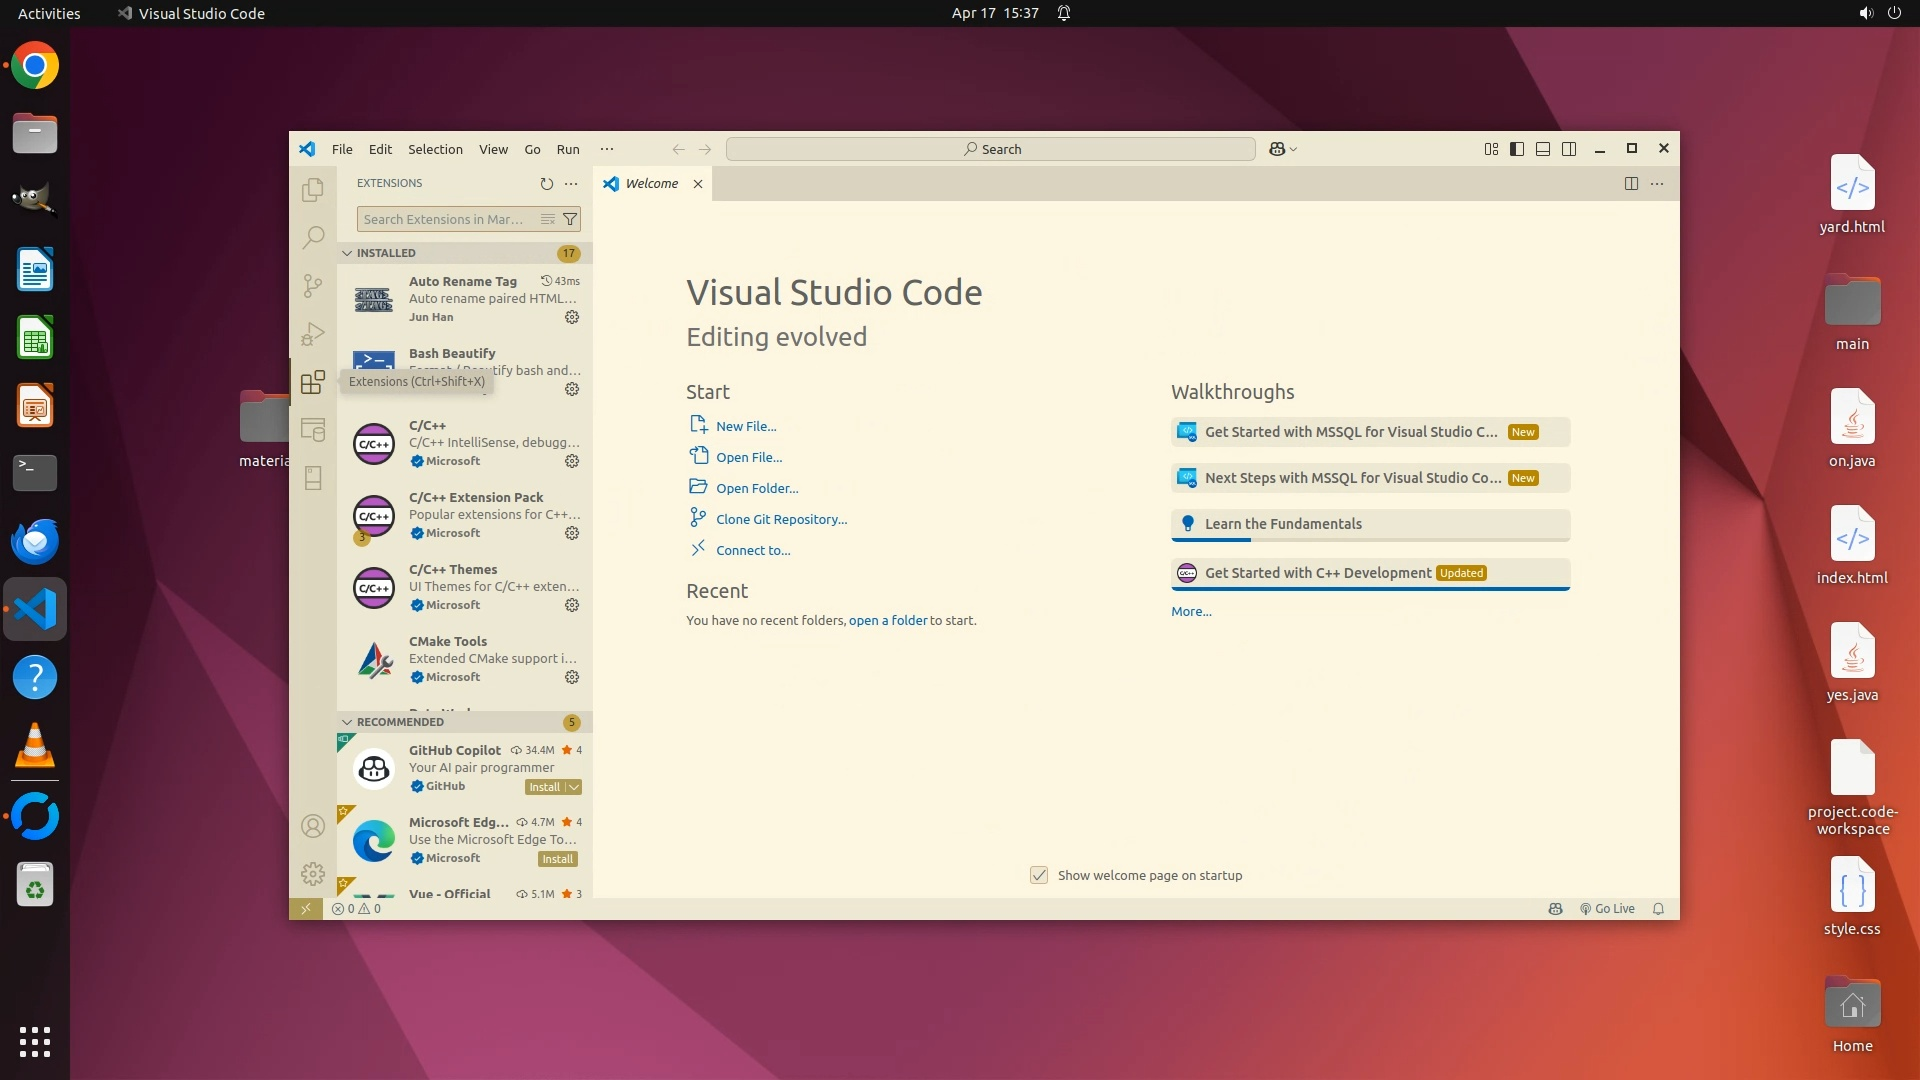1920x1080 pixels.
Task: Click the Clone Git Repository link
Action: [781, 519]
